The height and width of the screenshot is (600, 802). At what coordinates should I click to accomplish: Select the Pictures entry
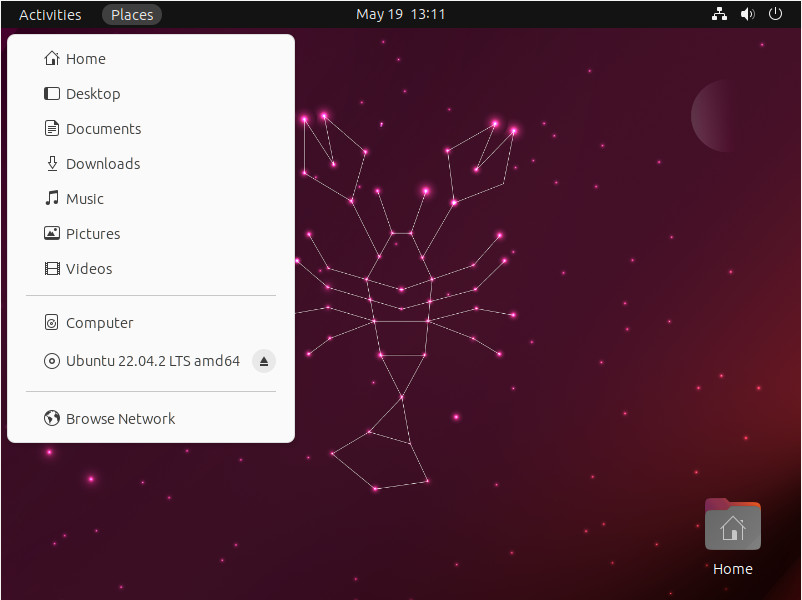point(92,233)
